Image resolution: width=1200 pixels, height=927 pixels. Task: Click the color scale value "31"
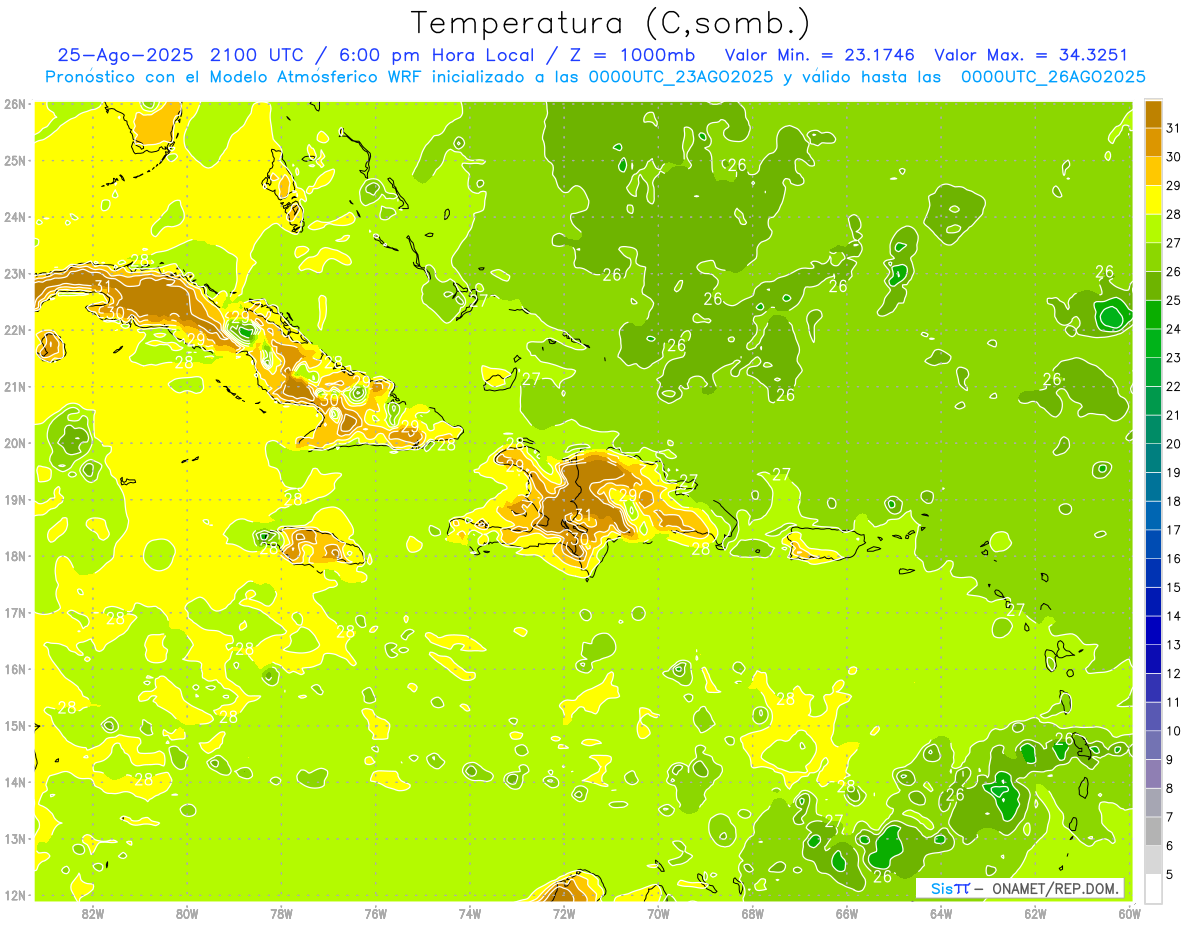pos(1175,128)
